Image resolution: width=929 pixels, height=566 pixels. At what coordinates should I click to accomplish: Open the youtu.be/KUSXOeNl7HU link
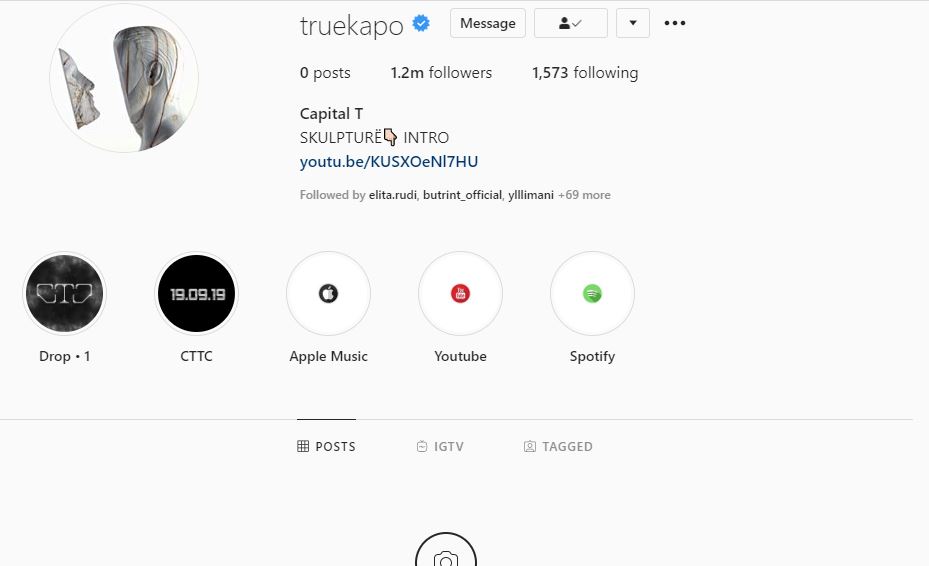pos(389,162)
